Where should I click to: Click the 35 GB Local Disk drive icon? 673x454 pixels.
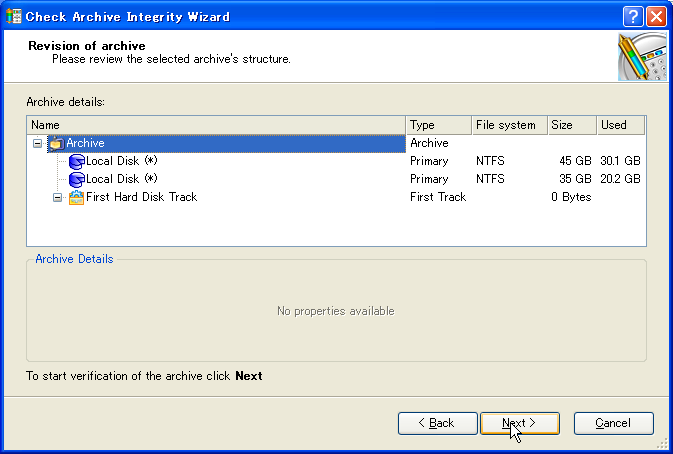tap(77, 179)
